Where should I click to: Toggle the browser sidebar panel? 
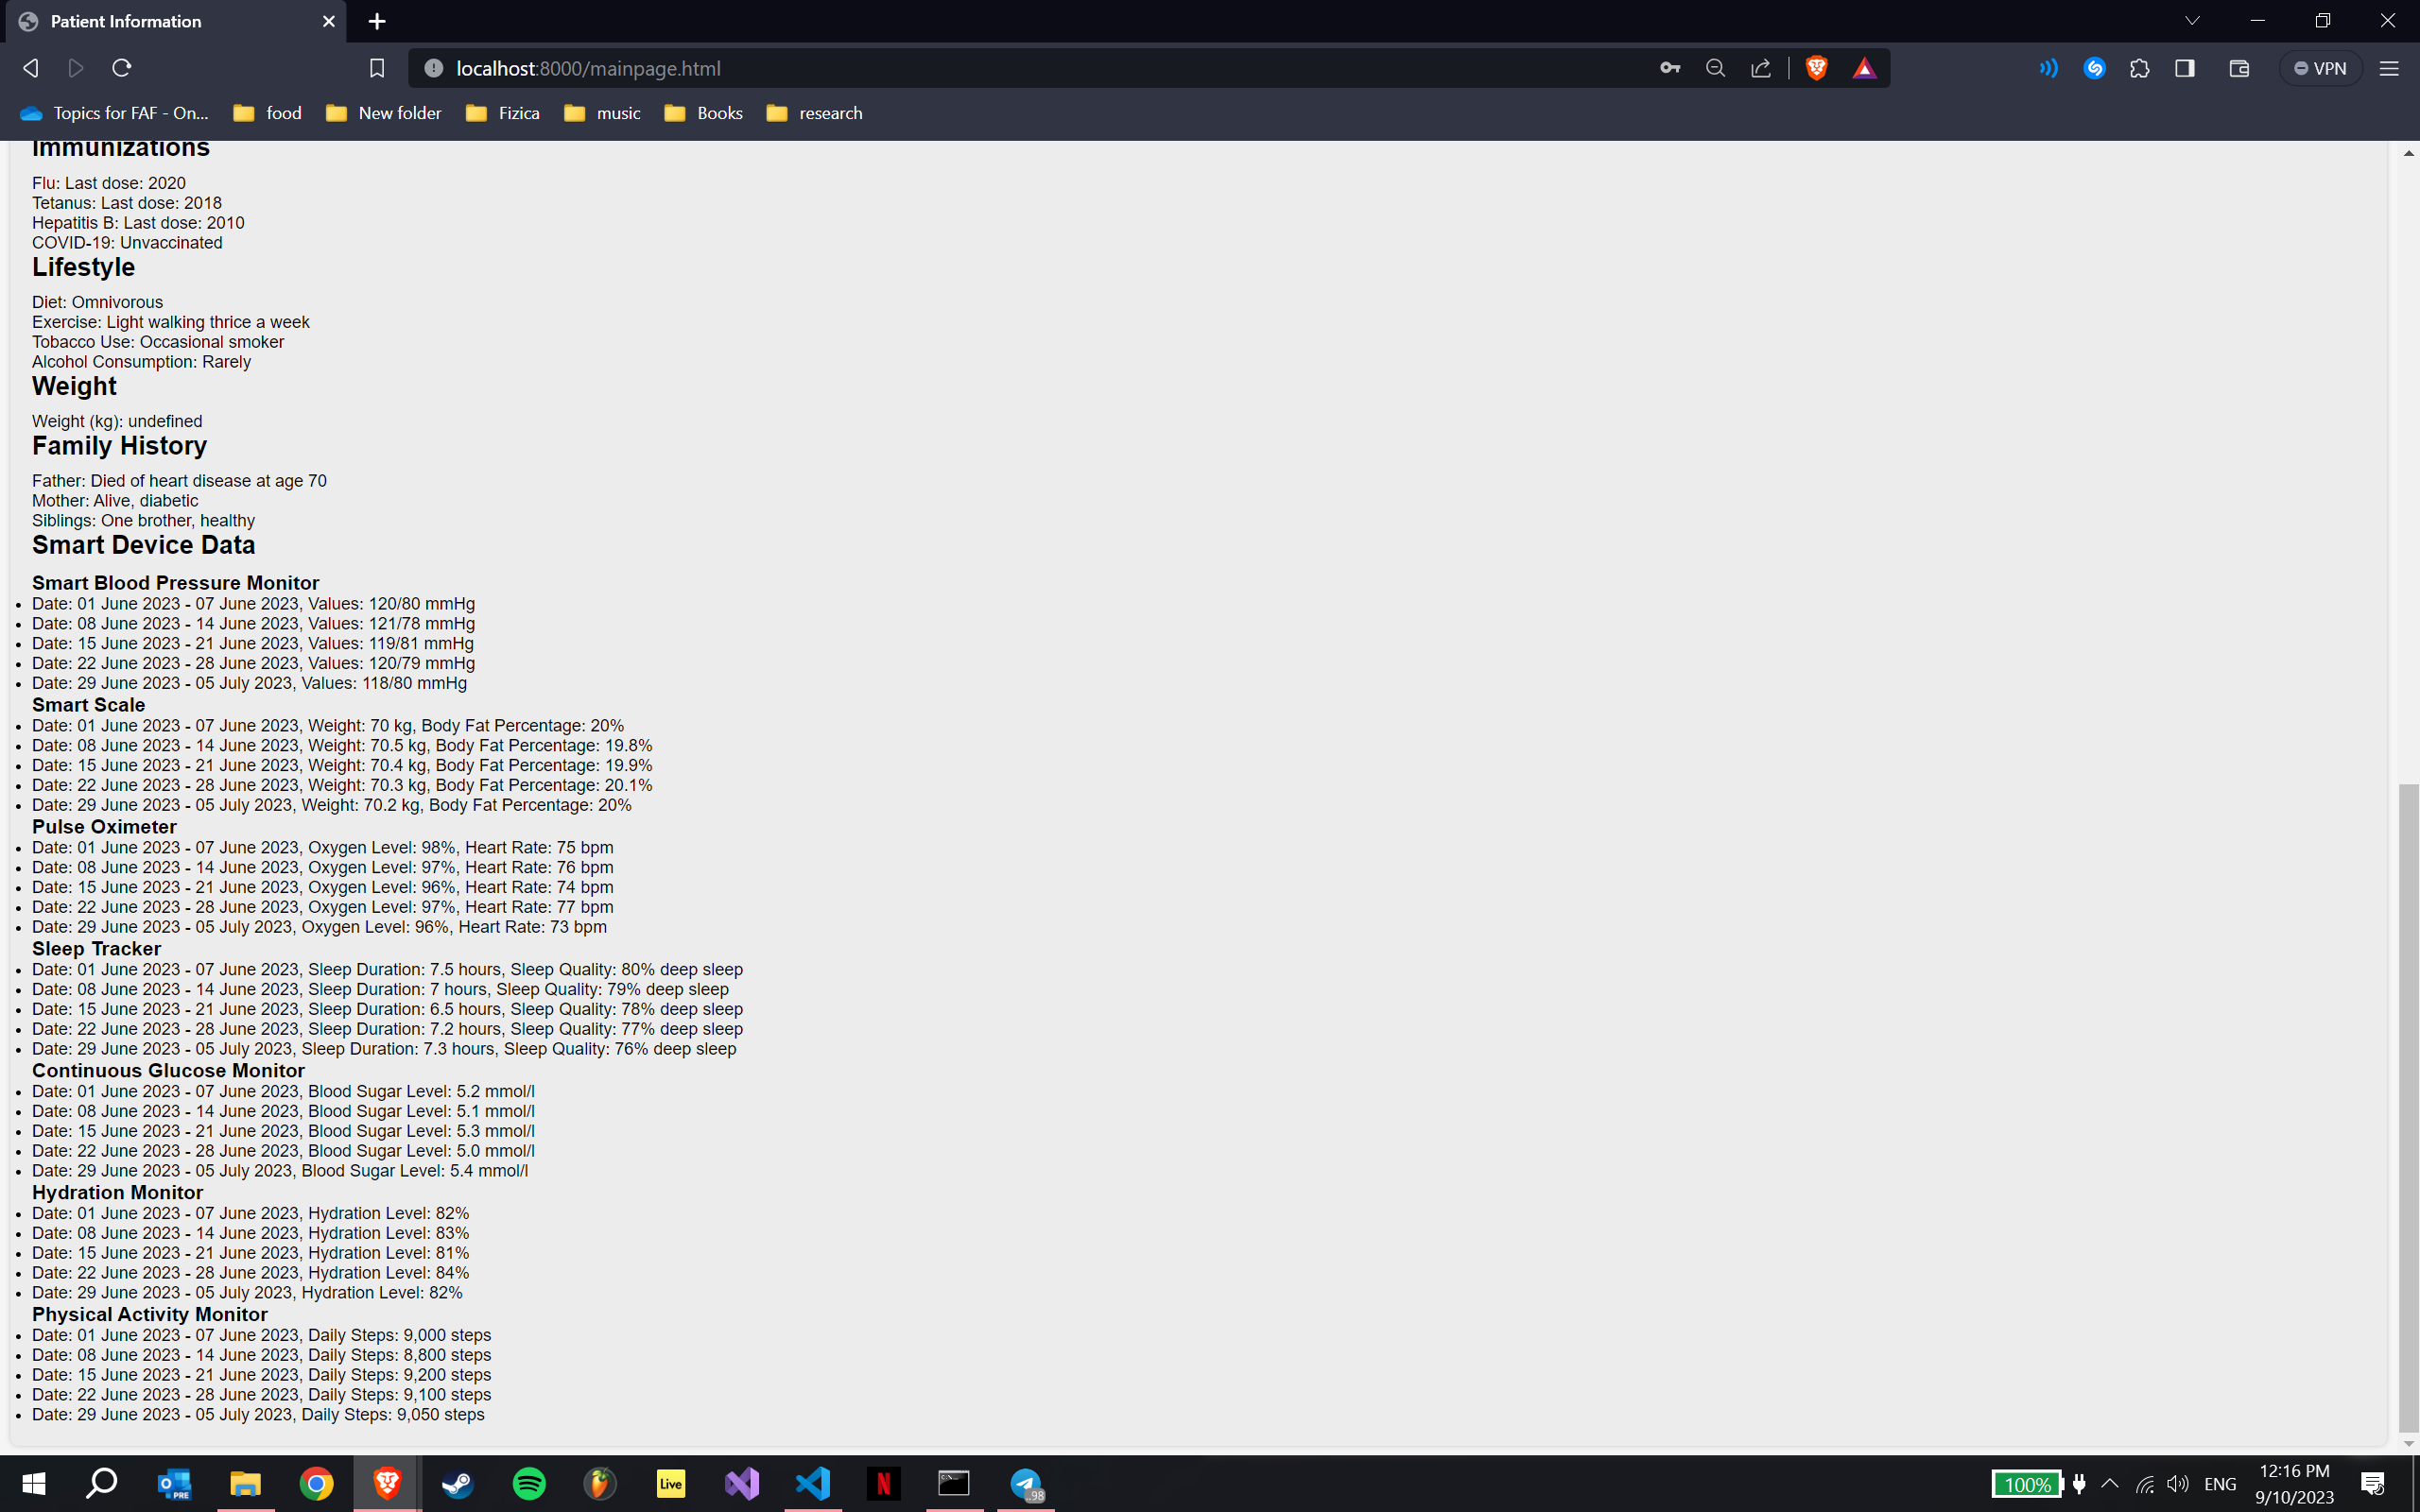(x=2185, y=68)
